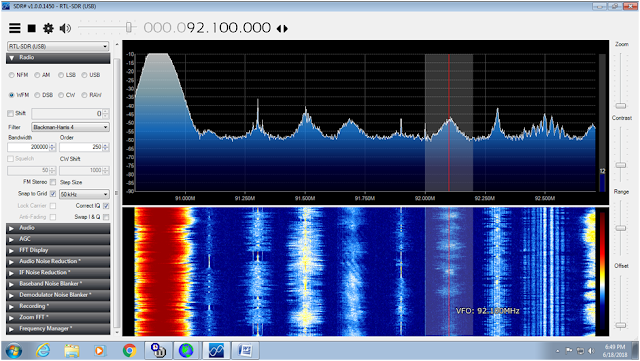640x361 pixels.
Task: Stop the radio with the stop button
Action: pyautogui.click(x=31, y=28)
